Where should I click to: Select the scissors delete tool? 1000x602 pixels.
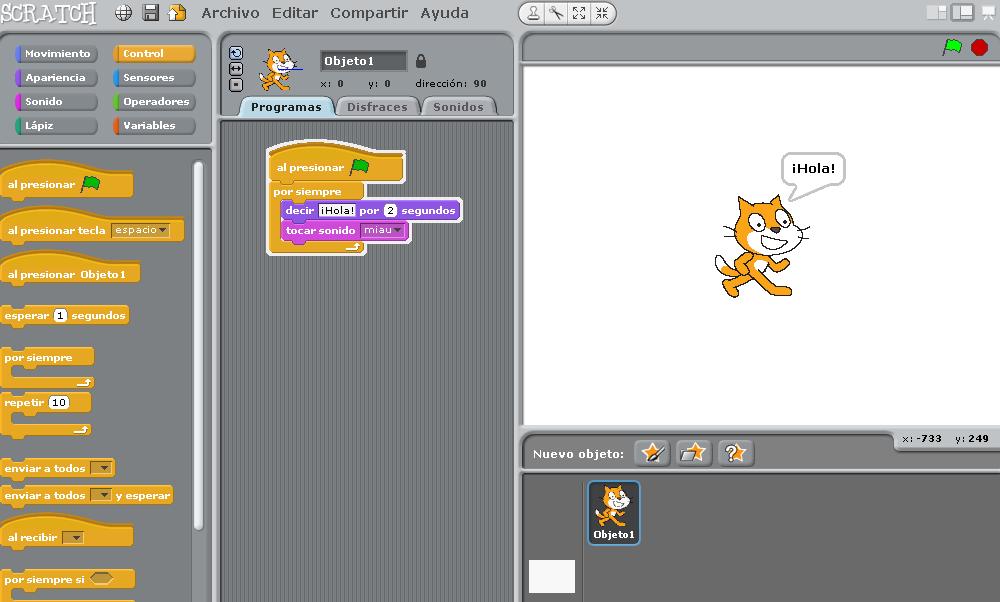(x=556, y=13)
